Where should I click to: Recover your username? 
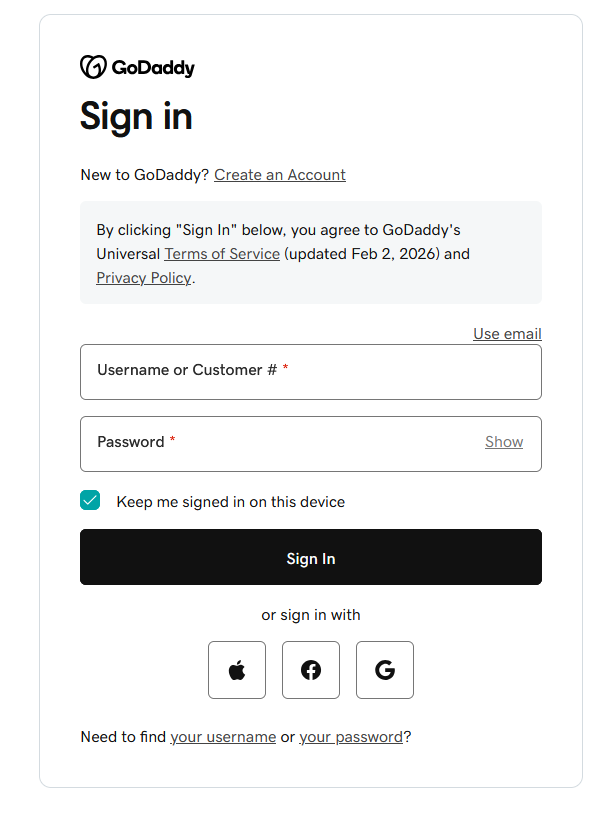point(222,736)
